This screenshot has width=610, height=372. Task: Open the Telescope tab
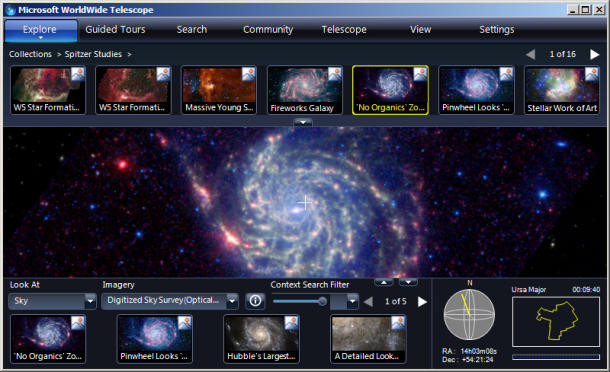(344, 29)
